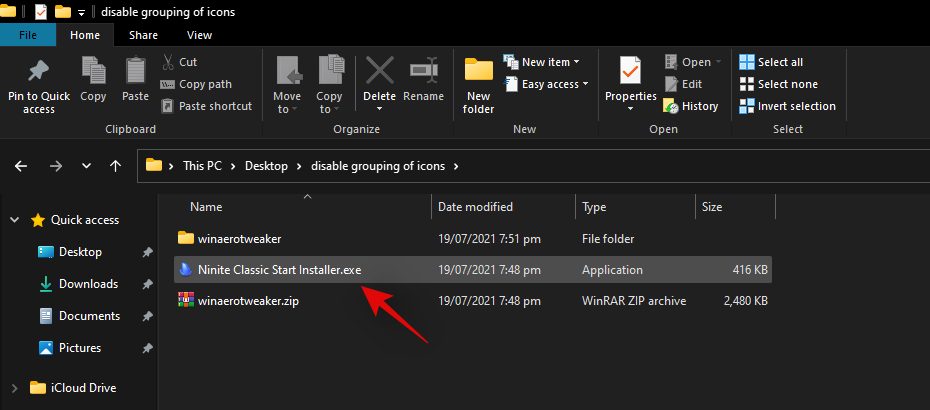Open the File menu tab
Screen dimensions: 930x410
coord(28,35)
